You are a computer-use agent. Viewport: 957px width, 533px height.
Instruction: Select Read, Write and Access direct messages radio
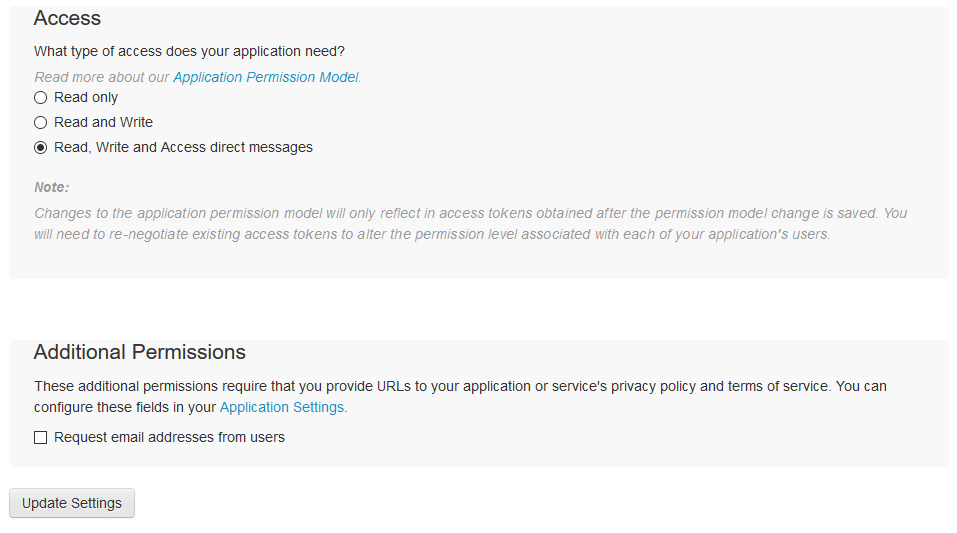pyautogui.click(x=41, y=148)
